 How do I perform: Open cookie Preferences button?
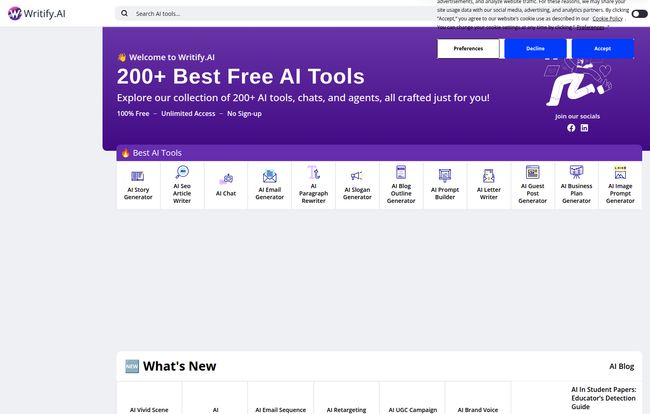(468, 48)
